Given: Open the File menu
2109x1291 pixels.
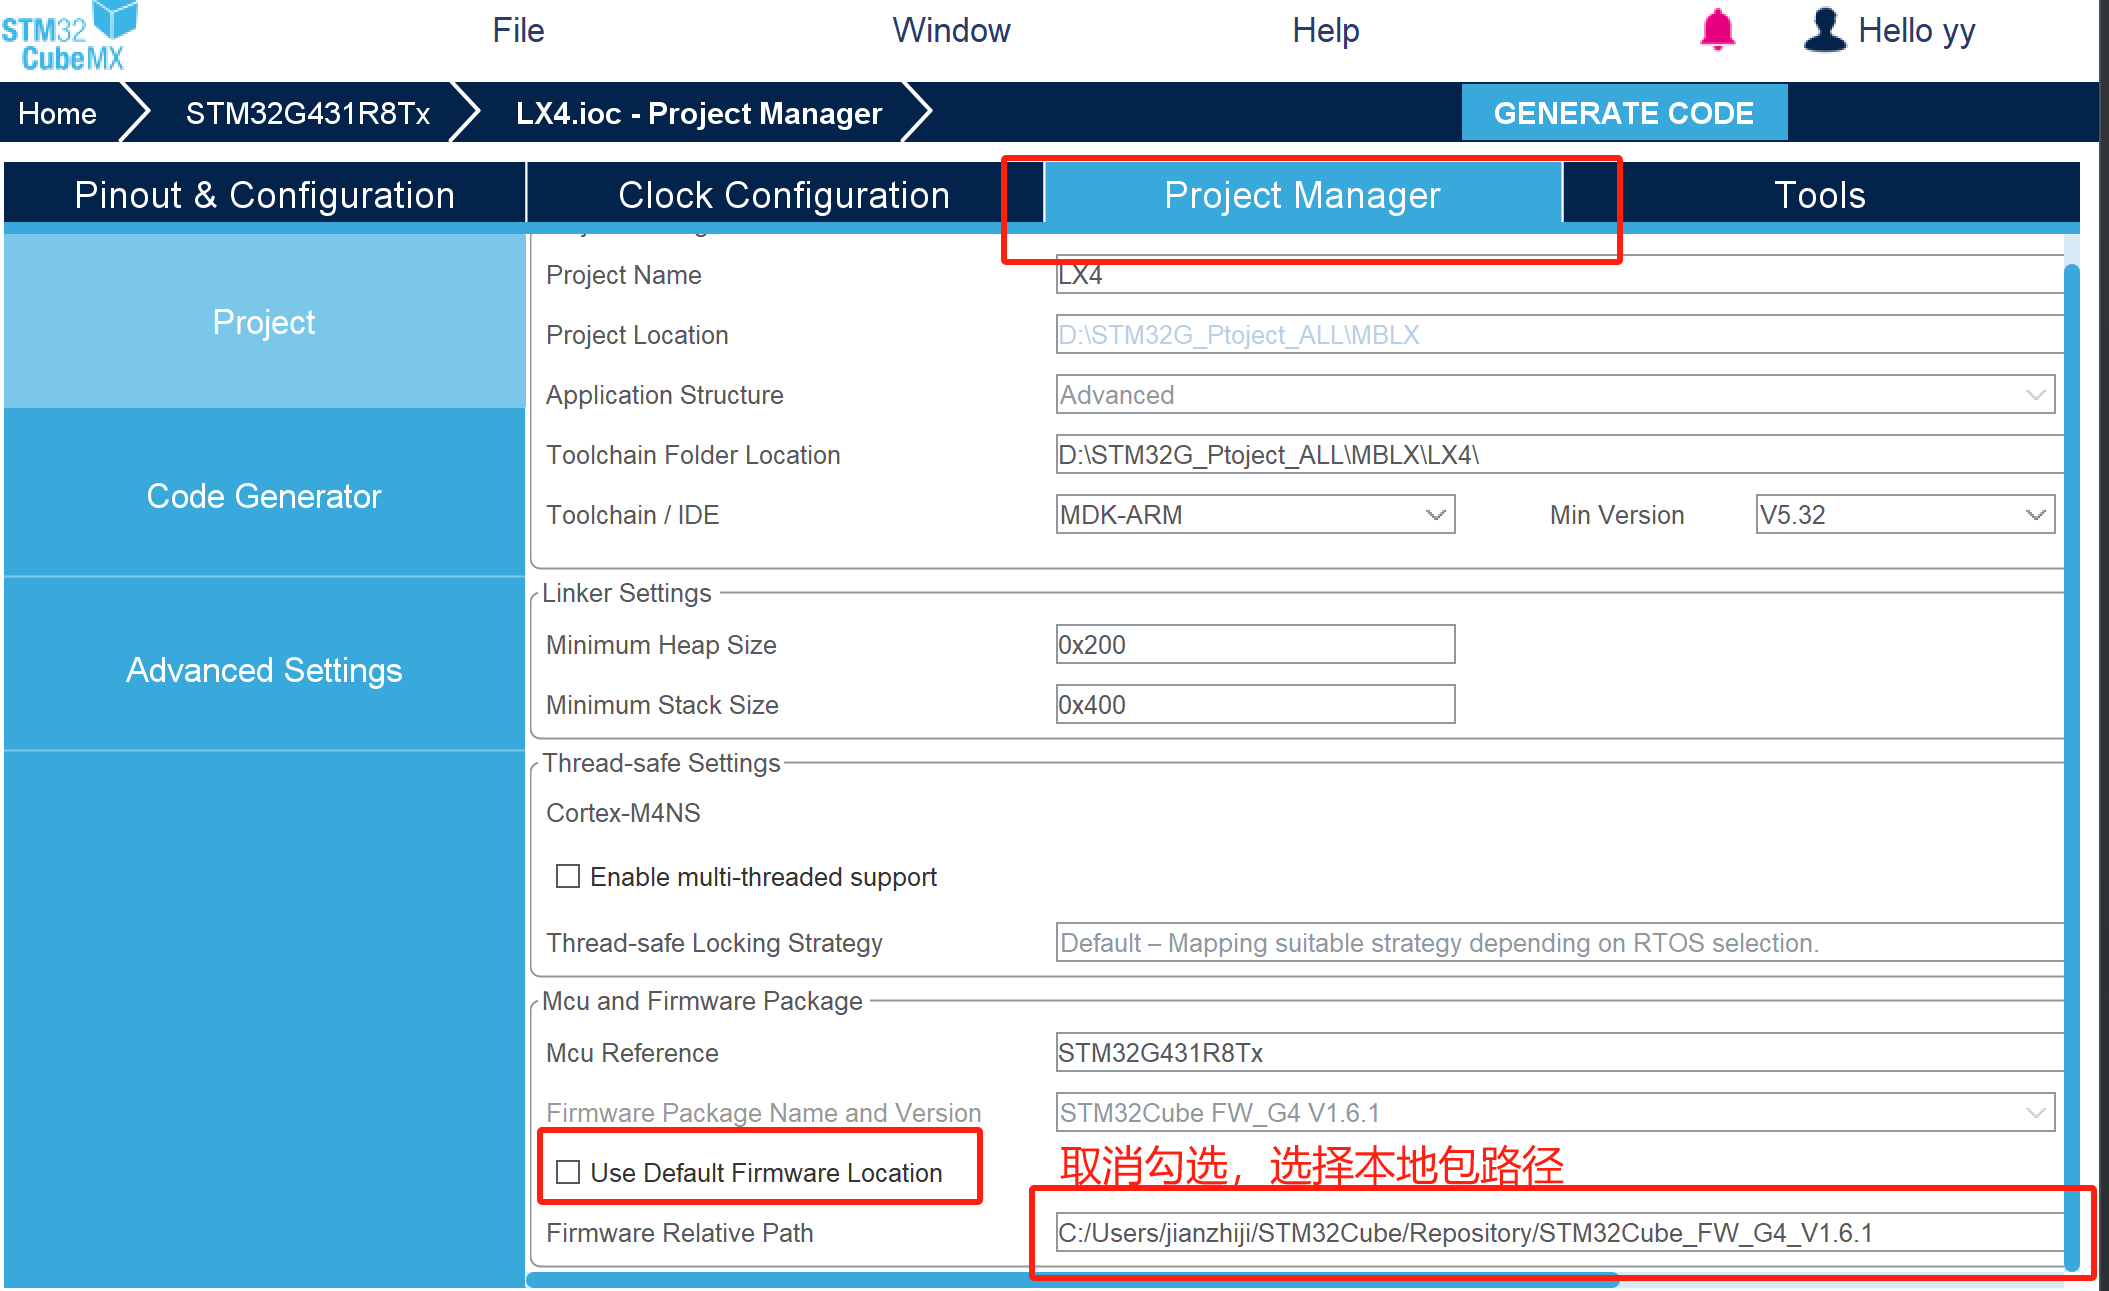Looking at the screenshot, I should click(x=518, y=30).
